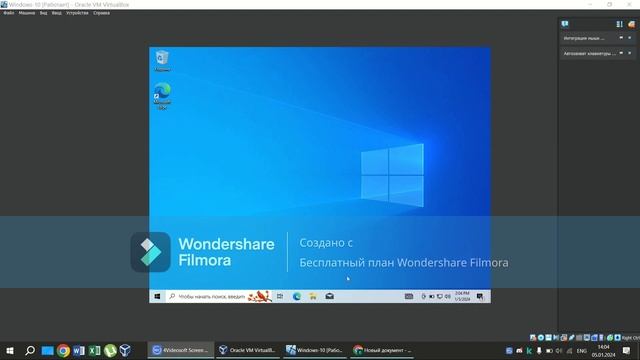640x360 pixels.
Task: Click the green K icon in host tray
Action: pyautogui.click(x=529, y=351)
